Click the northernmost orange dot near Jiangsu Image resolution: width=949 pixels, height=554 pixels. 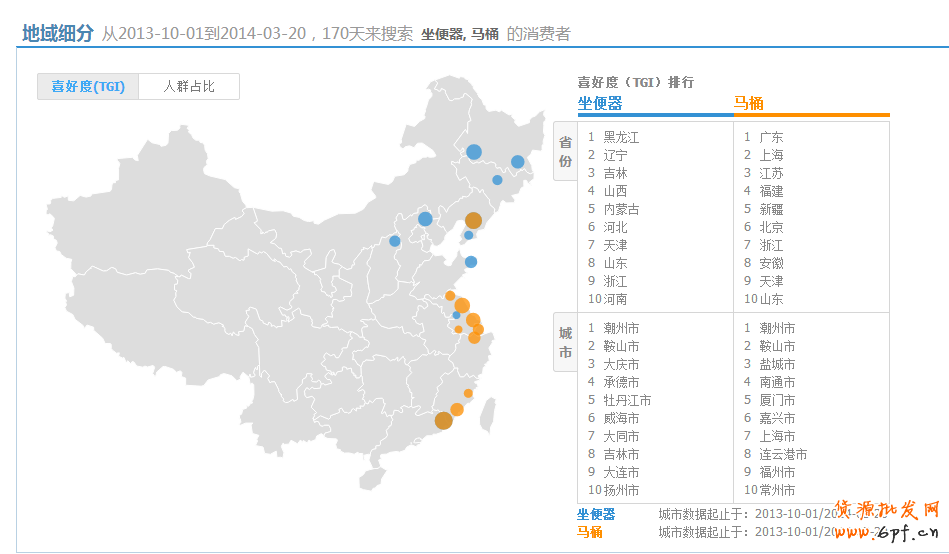[x=450, y=296]
